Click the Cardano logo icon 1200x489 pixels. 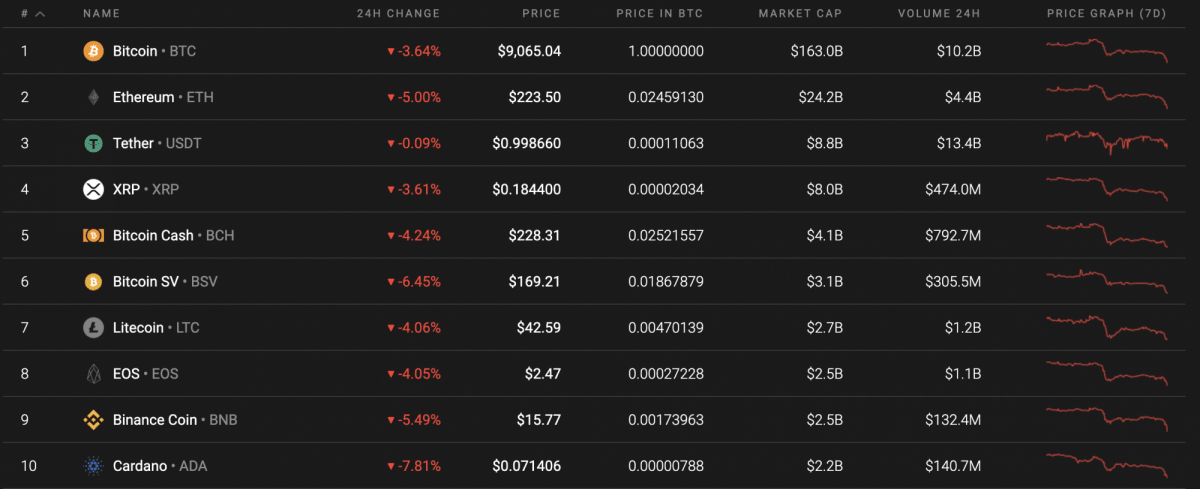tap(93, 466)
